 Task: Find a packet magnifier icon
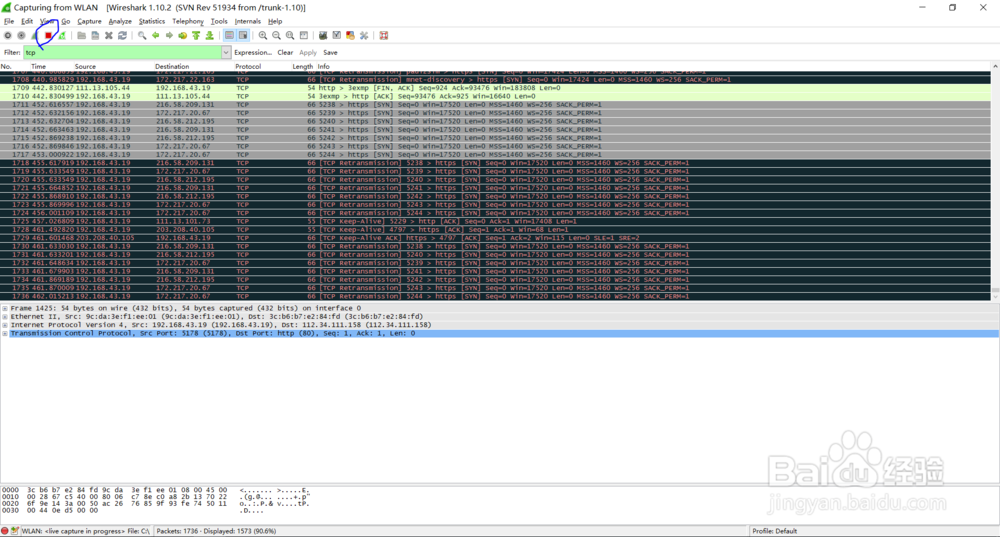(142, 36)
